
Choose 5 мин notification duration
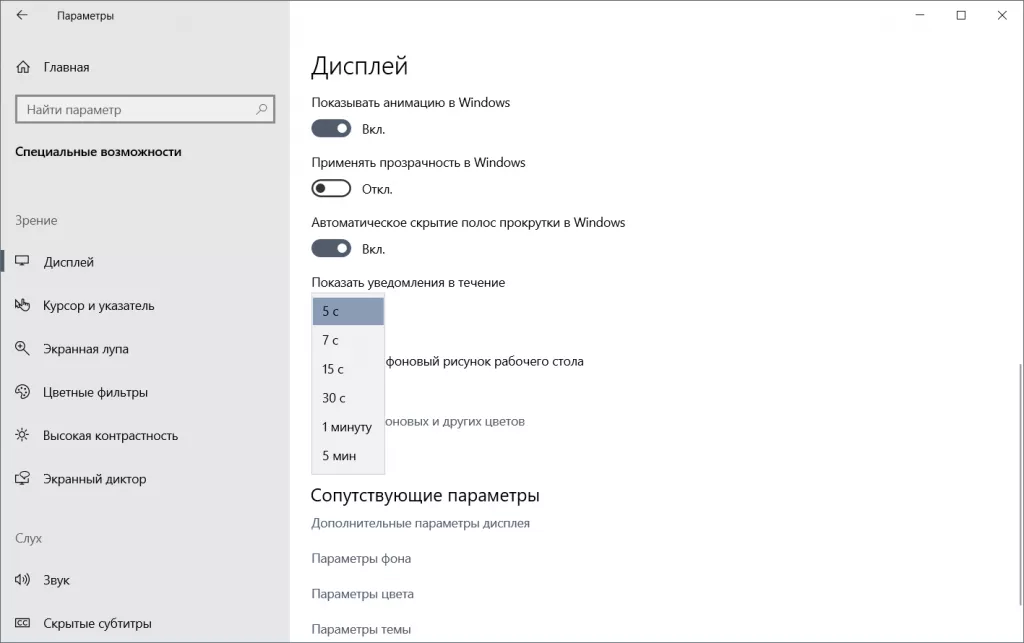(348, 456)
